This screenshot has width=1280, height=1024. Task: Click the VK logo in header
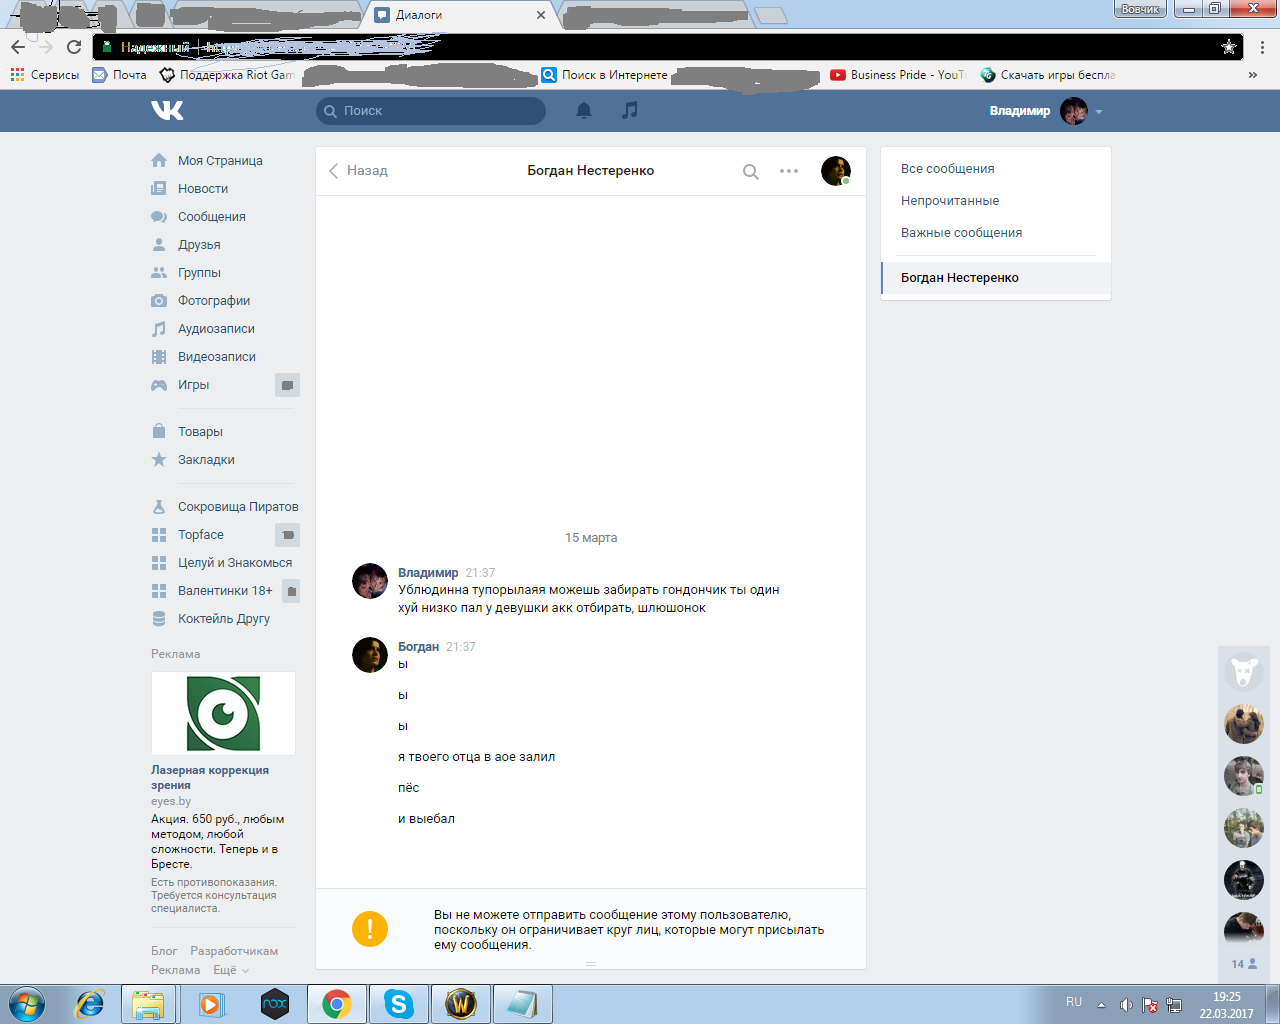(167, 110)
